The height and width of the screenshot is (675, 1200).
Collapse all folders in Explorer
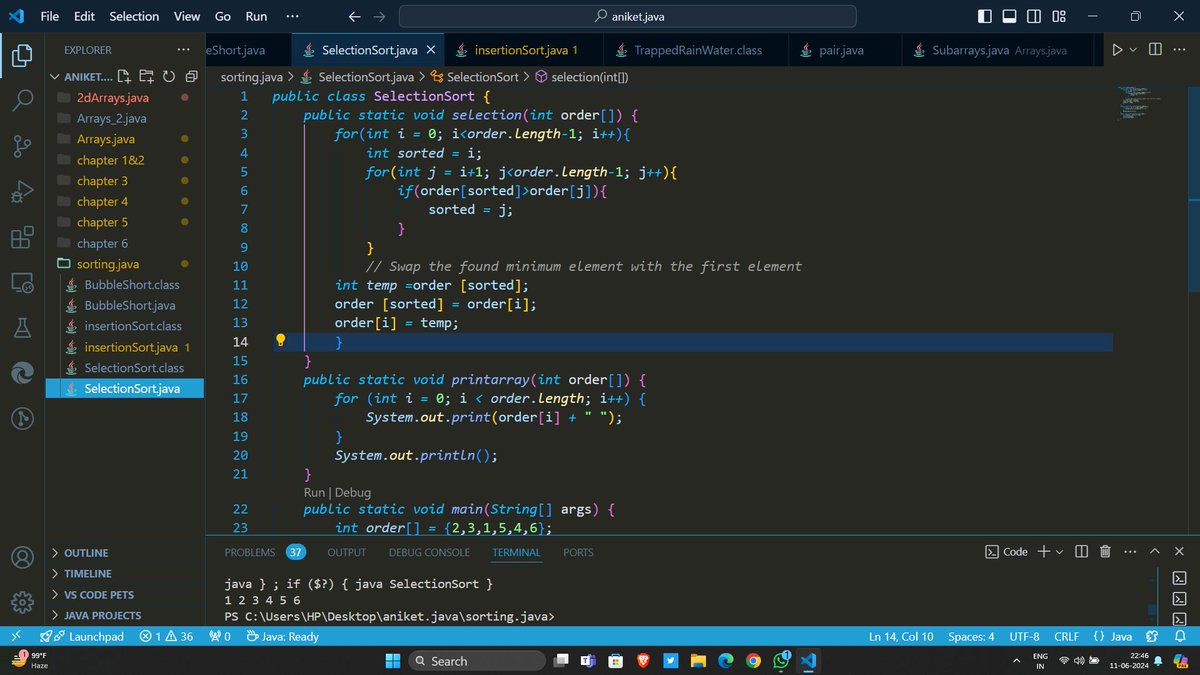[x=190, y=76]
